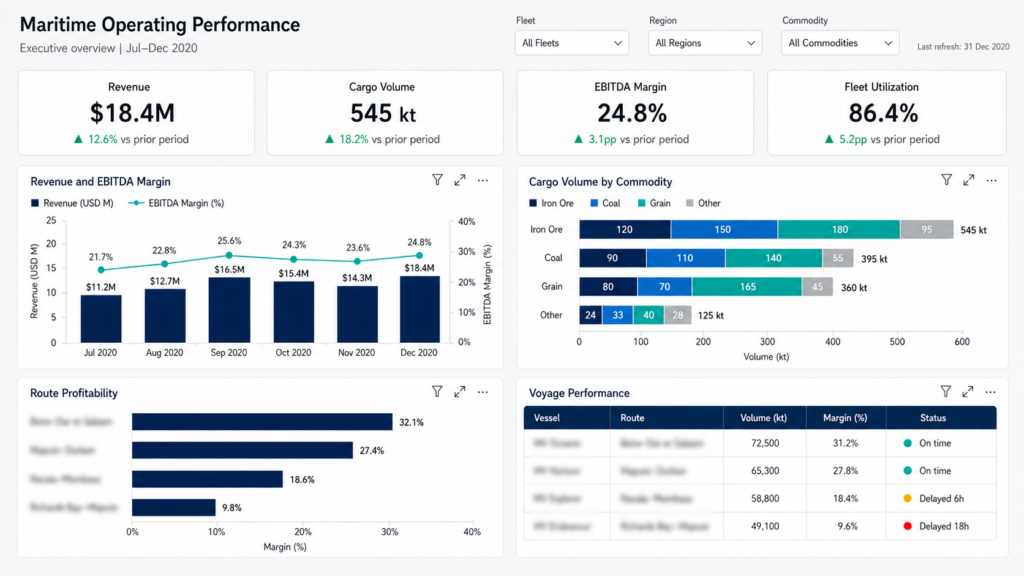Screen dimensions: 1024x576
Task: Expand the Revenue and EBITDA Margin chart
Action: tap(460, 180)
